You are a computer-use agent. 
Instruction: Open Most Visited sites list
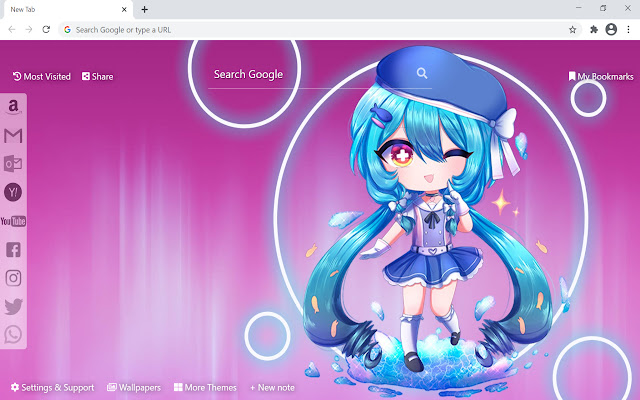(x=42, y=76)
